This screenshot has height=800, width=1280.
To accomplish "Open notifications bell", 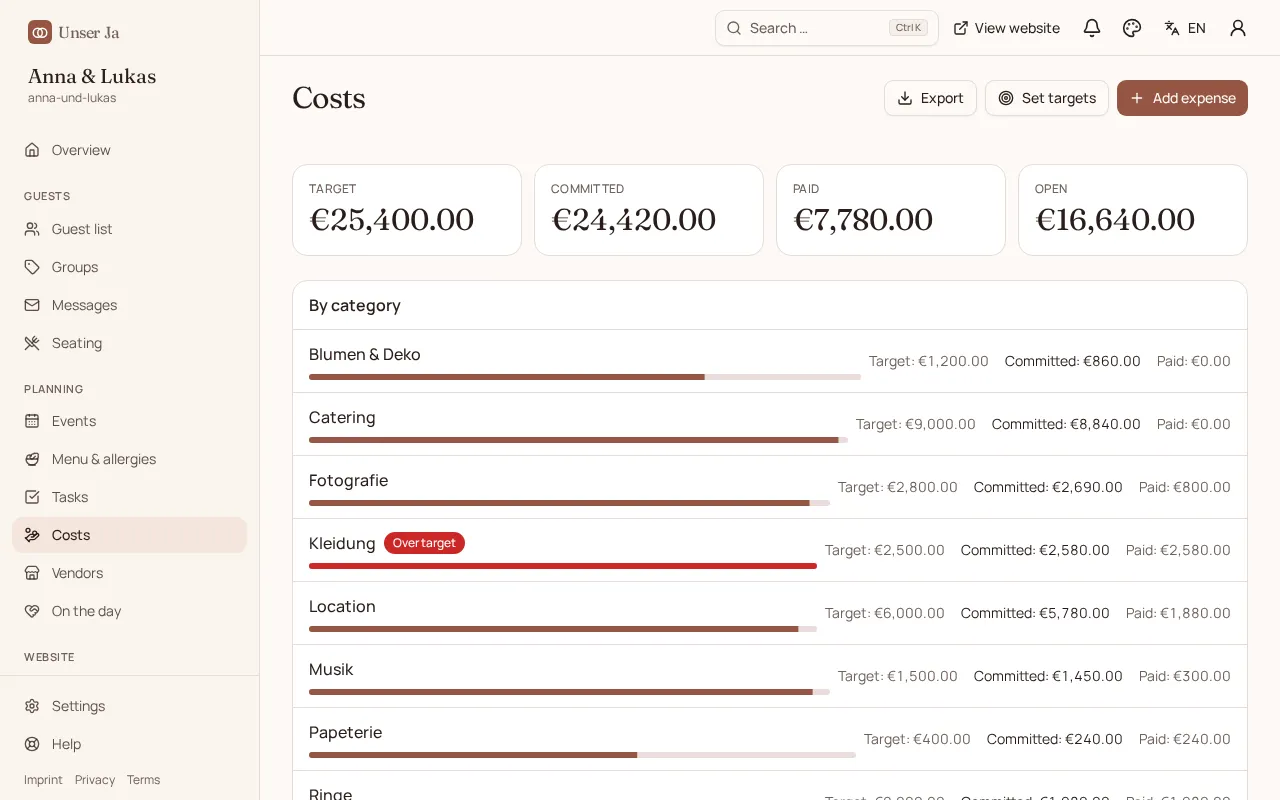I will 1092,28.
